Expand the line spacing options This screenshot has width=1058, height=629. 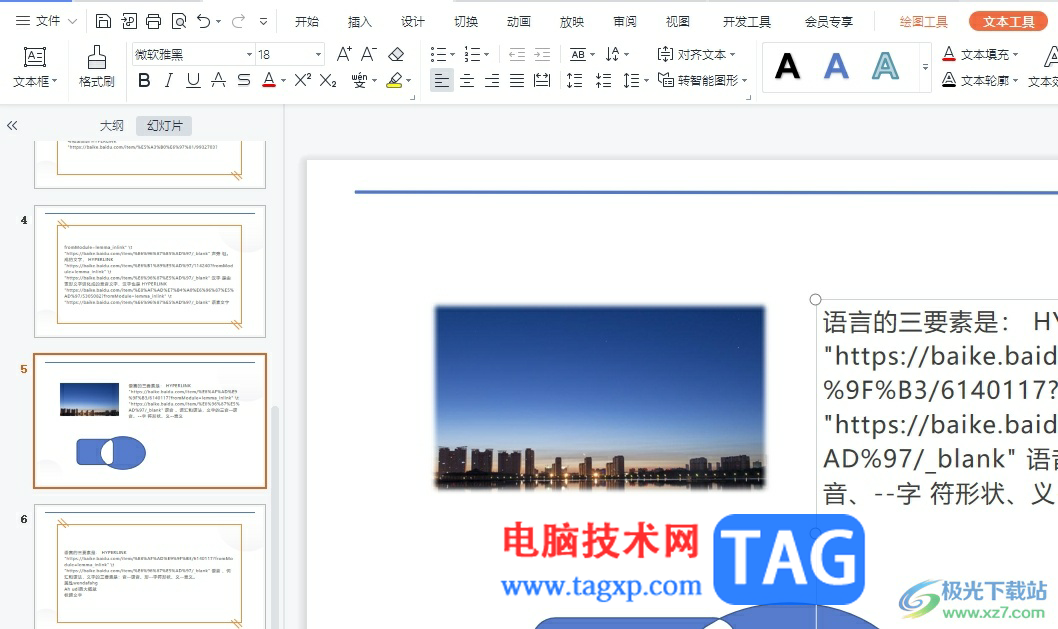coord(646,81)
